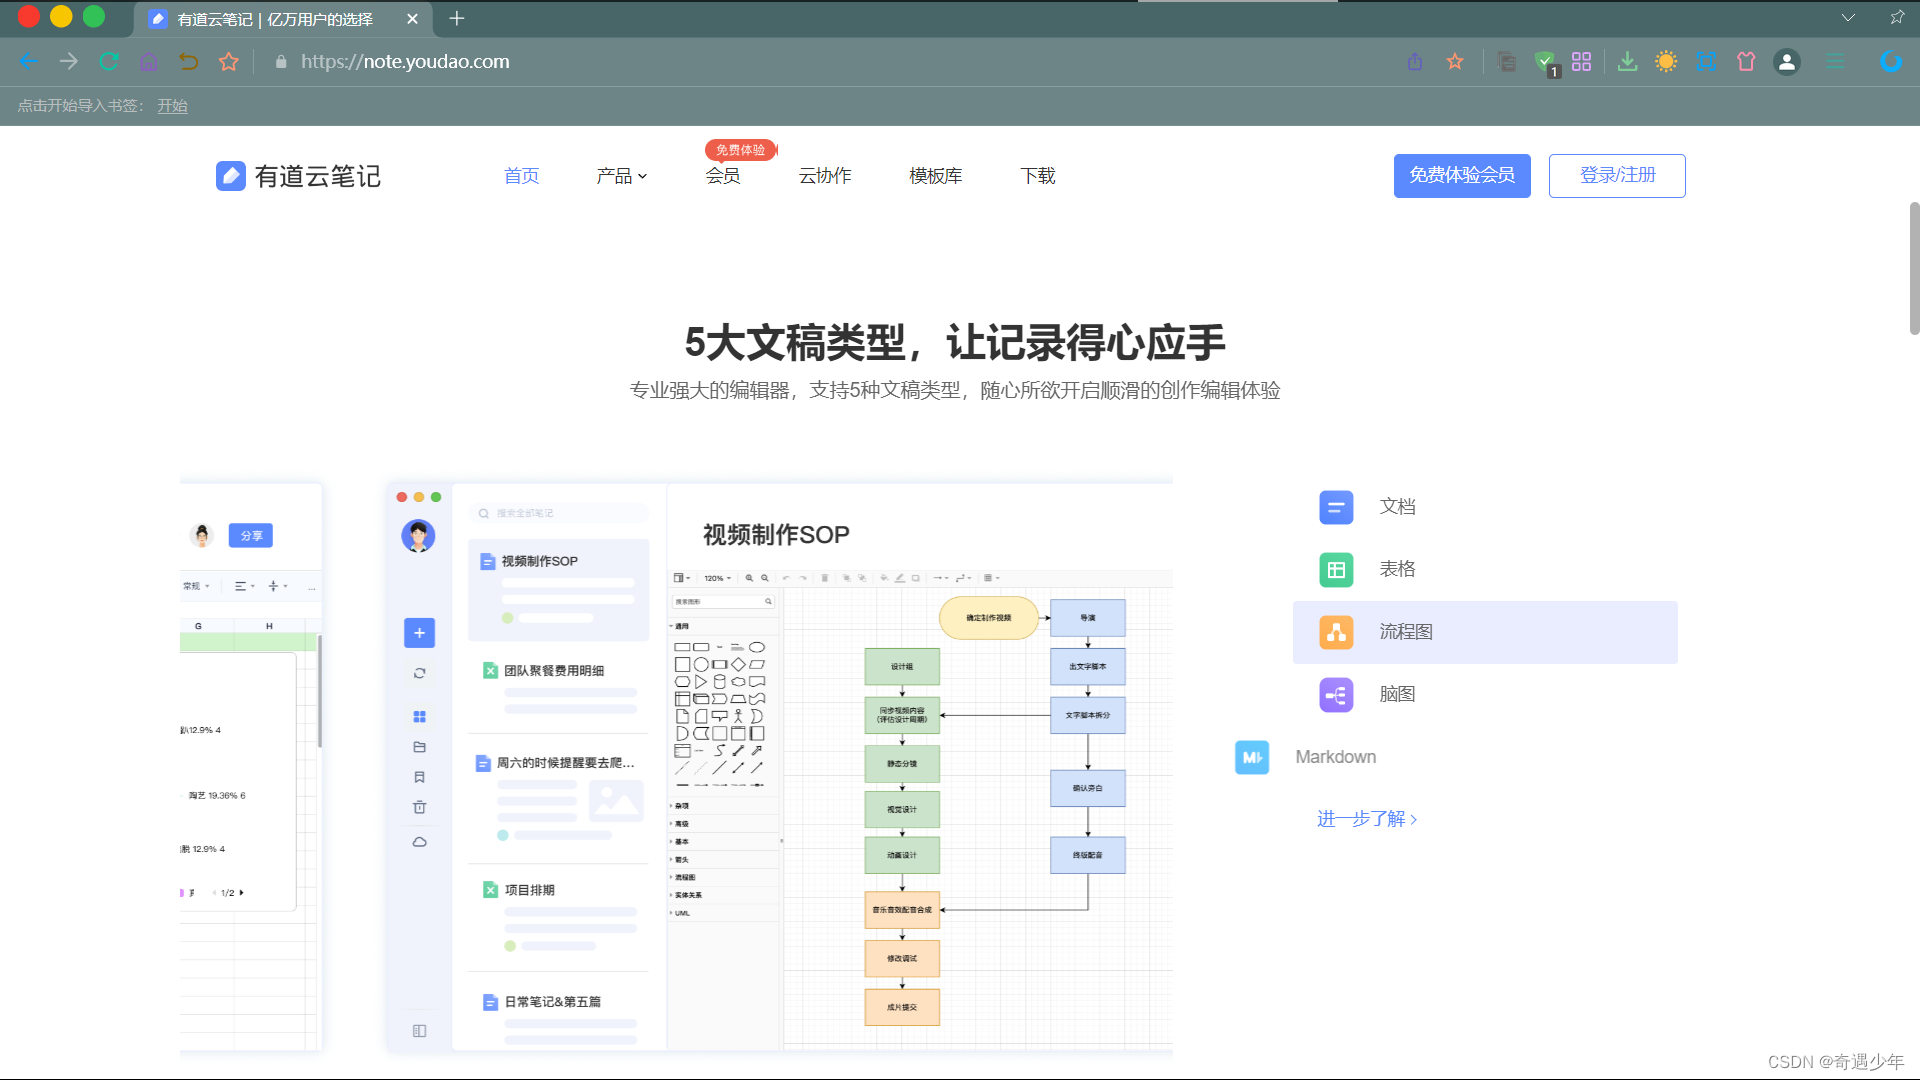
Task: Click the 进一步了解 link
Action: coord(1367,819)
